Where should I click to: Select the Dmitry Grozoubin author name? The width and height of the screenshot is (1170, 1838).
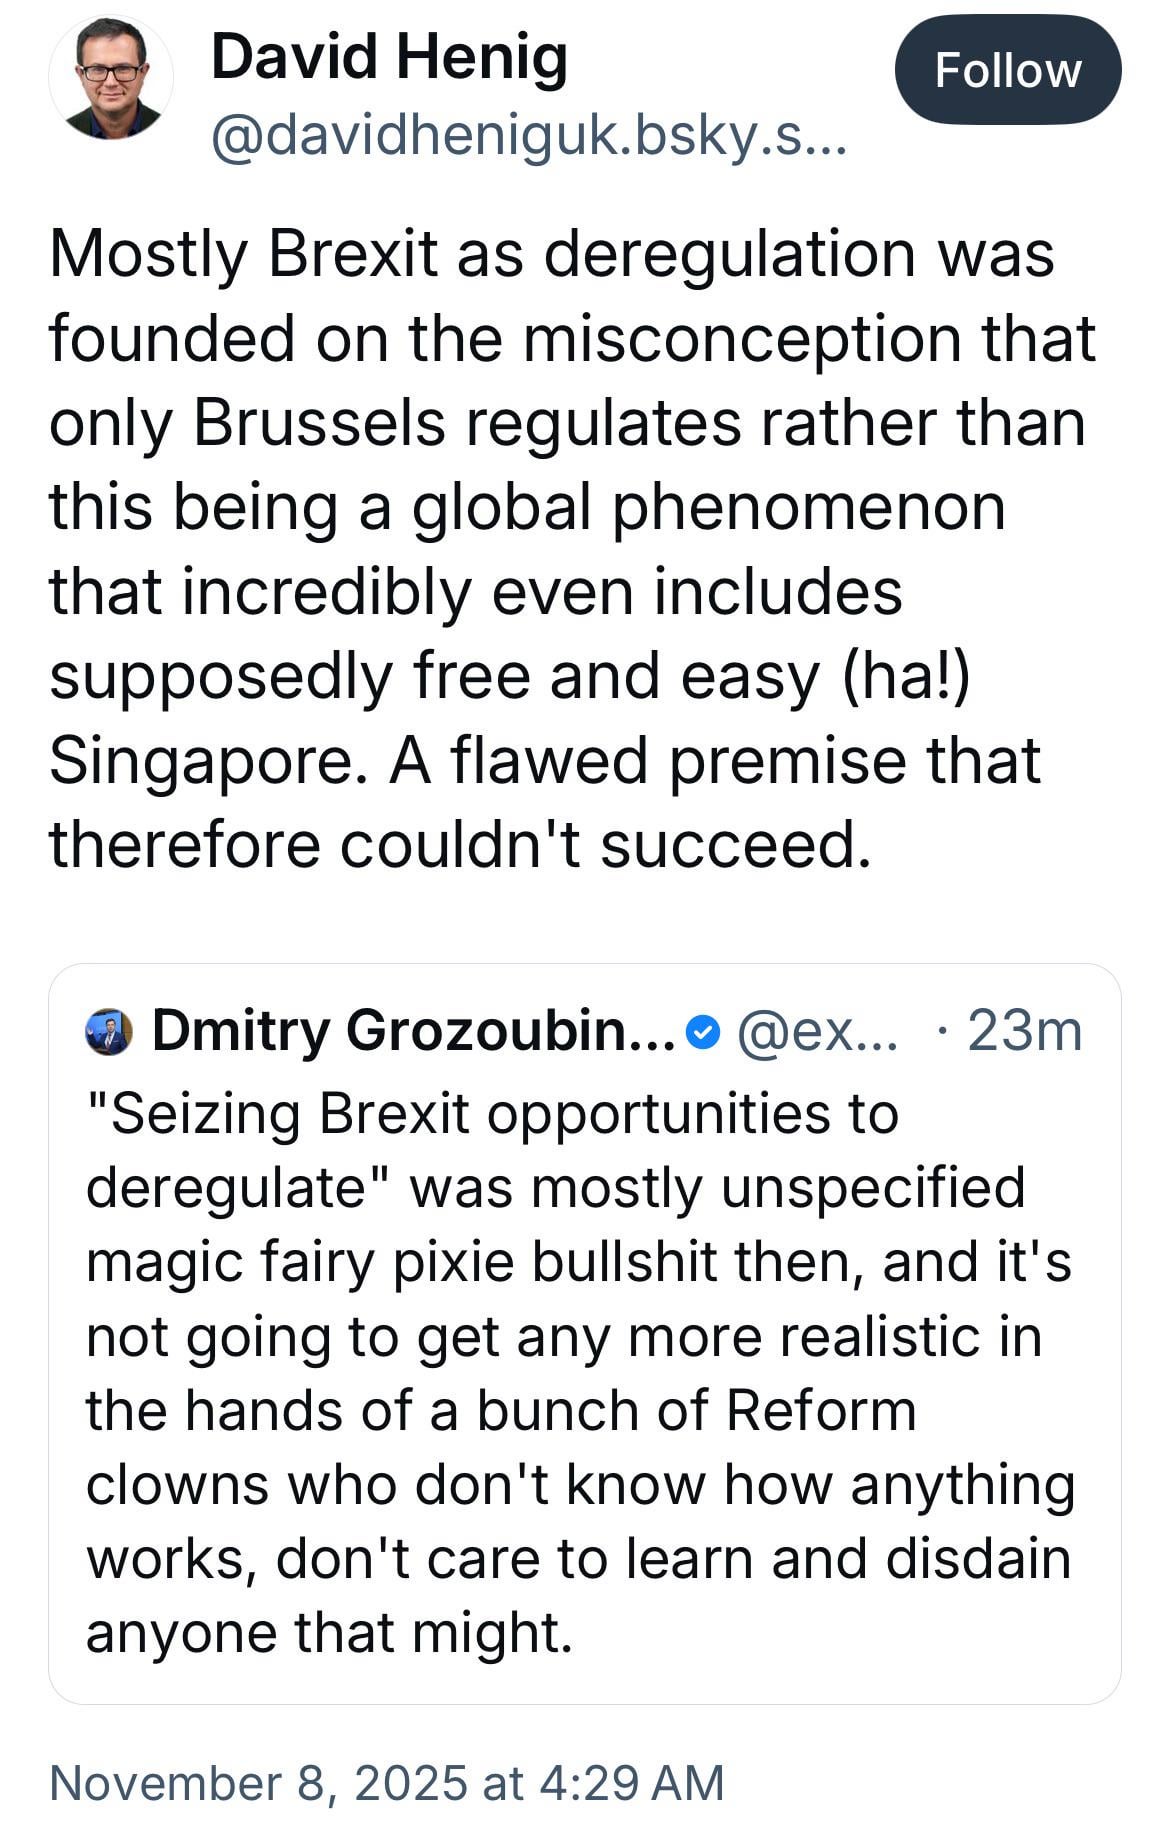click(413, 1031)
